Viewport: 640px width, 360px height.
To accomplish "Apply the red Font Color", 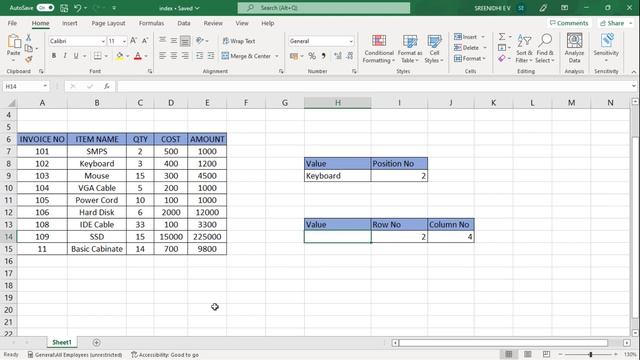I will [x=138, y=56].
